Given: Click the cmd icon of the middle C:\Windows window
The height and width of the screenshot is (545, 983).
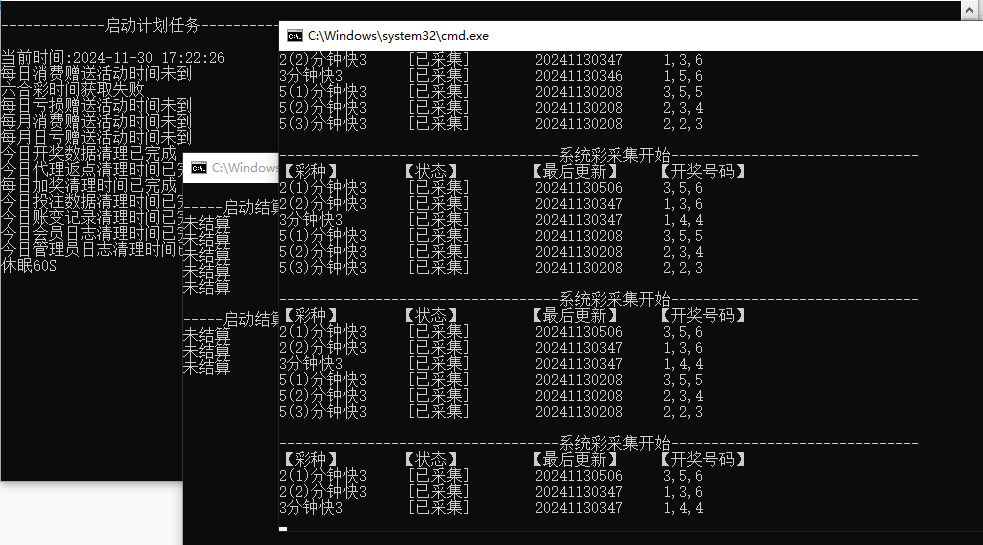Looking at the screenshot, I should pyautogui.click(x=199, y=168).
